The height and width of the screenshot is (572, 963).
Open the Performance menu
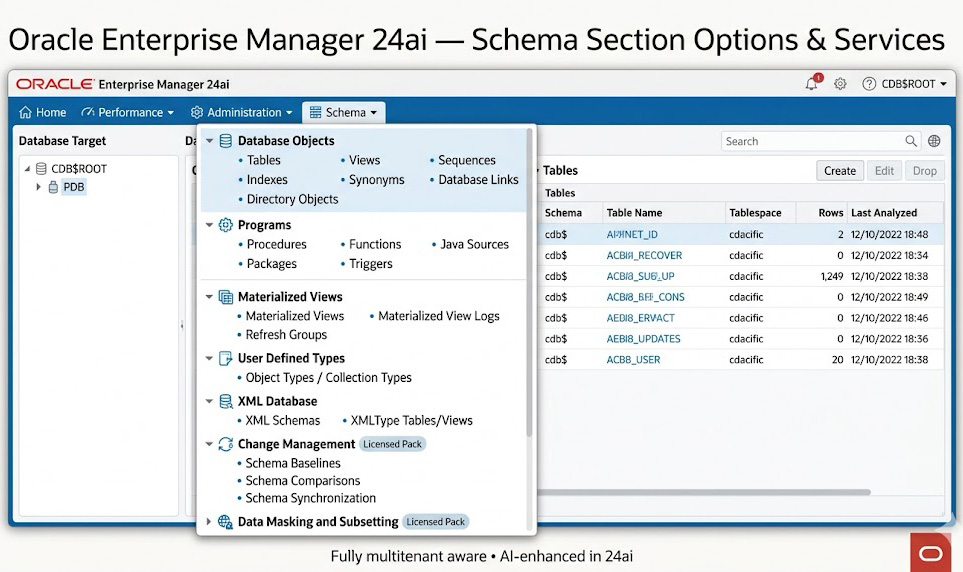(x=128, y=112)
